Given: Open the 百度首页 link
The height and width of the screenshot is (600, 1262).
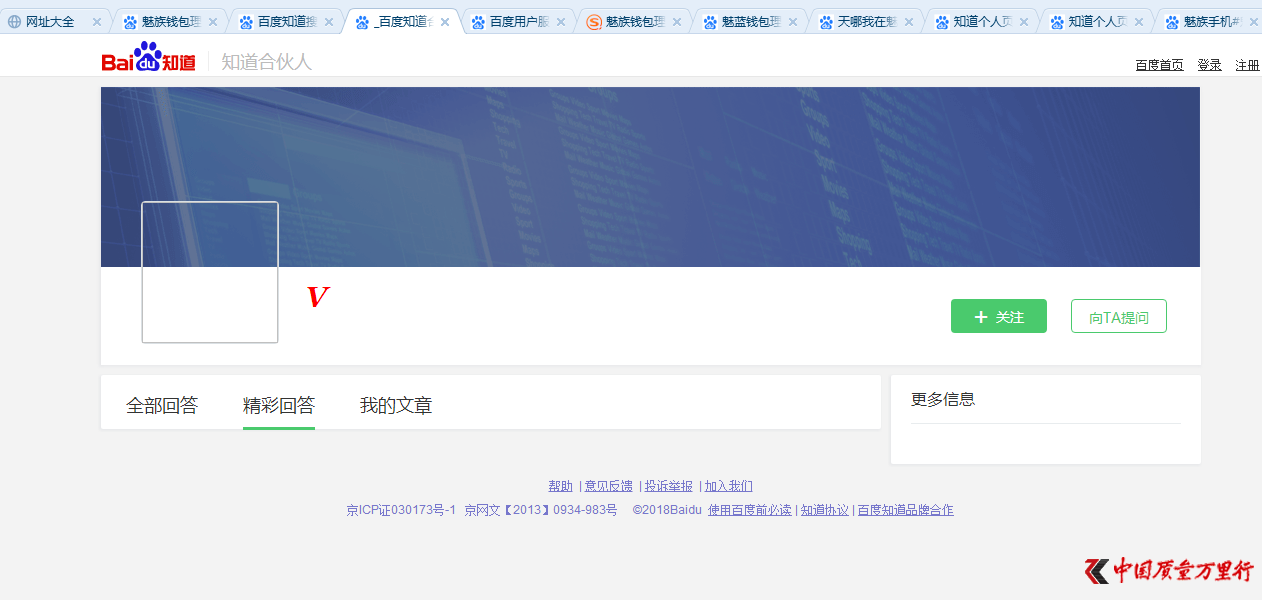Looking at the screenshot, I should 1159,65.
